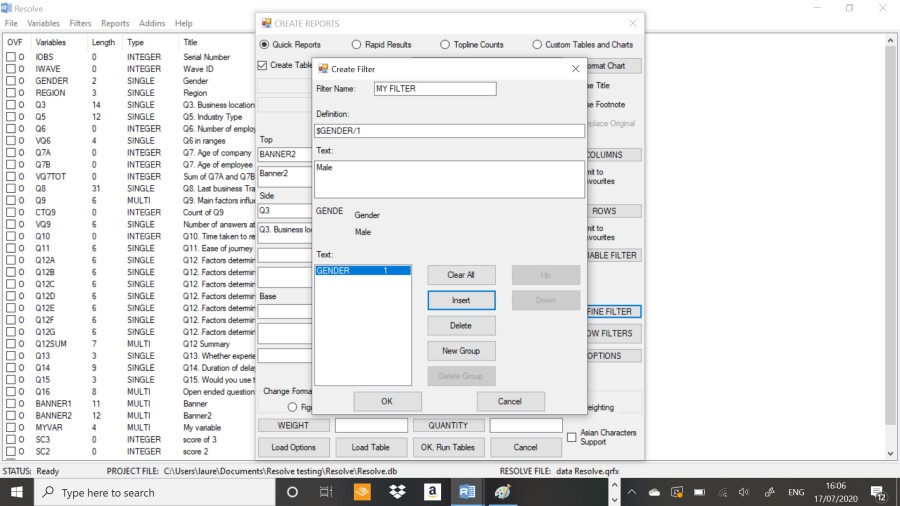
Task: Enable Asian Characters Support checkbox
Action: [572, 437]
